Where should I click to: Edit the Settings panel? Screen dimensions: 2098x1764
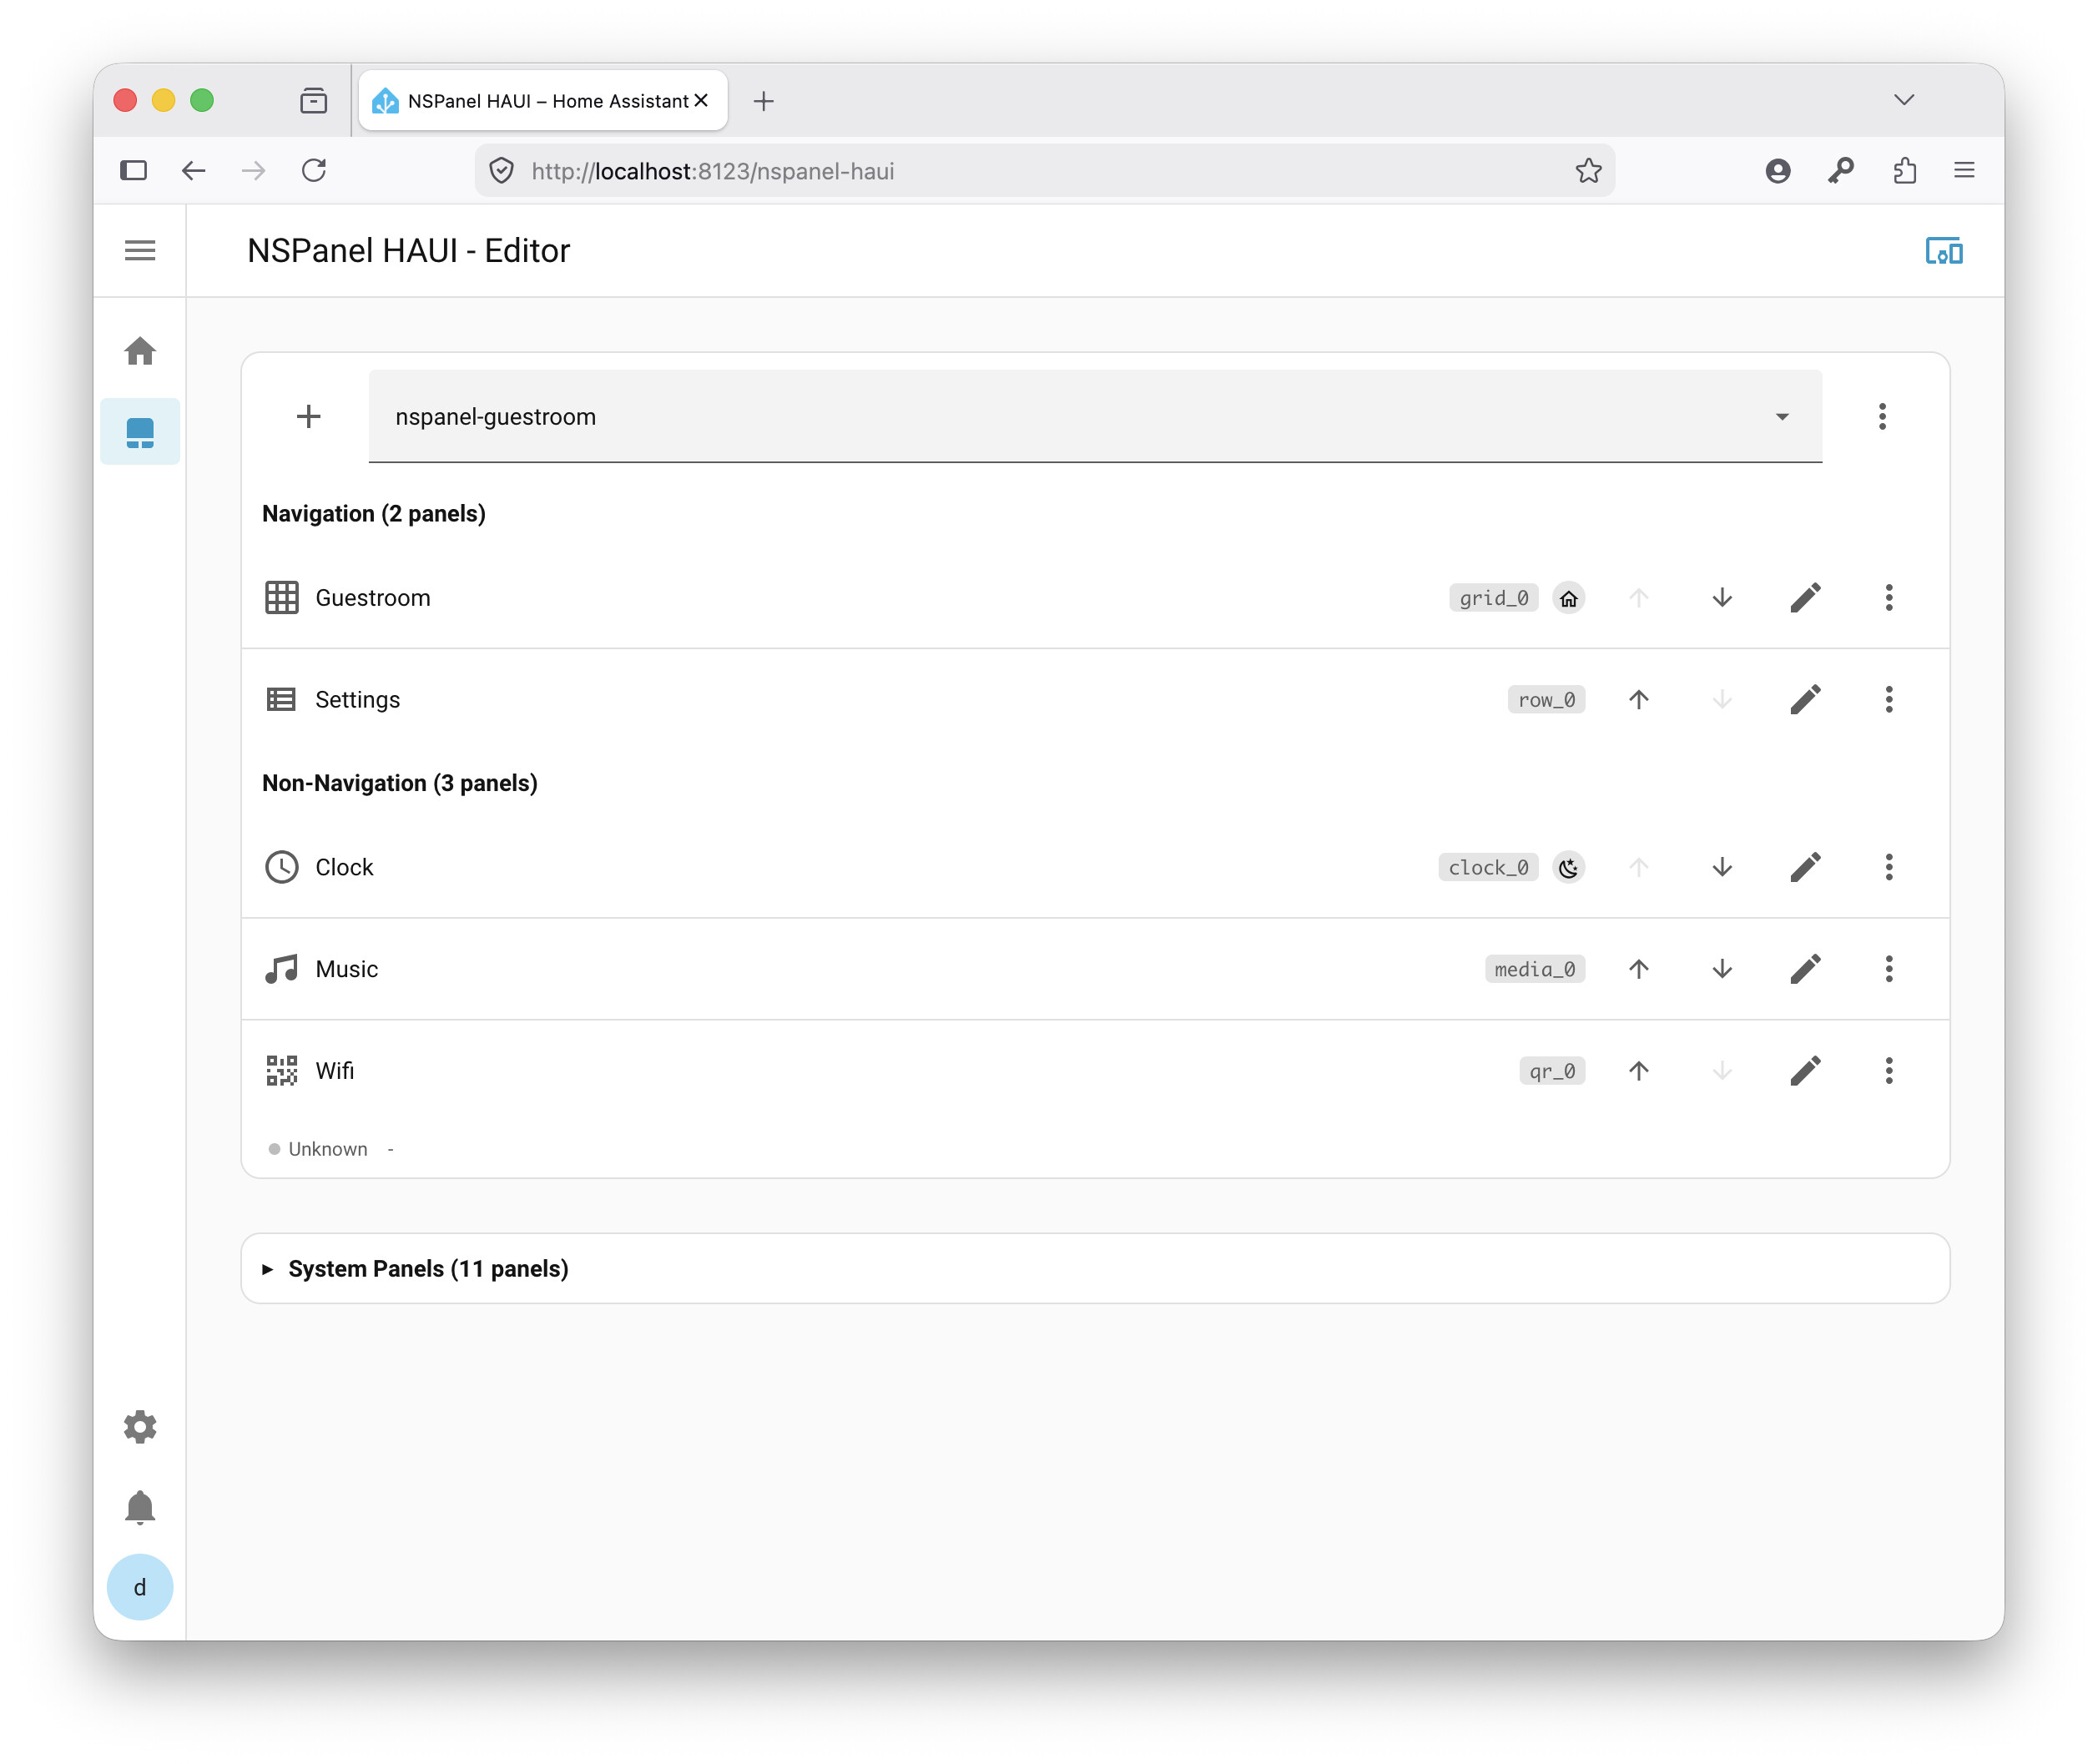[1805, 700]
